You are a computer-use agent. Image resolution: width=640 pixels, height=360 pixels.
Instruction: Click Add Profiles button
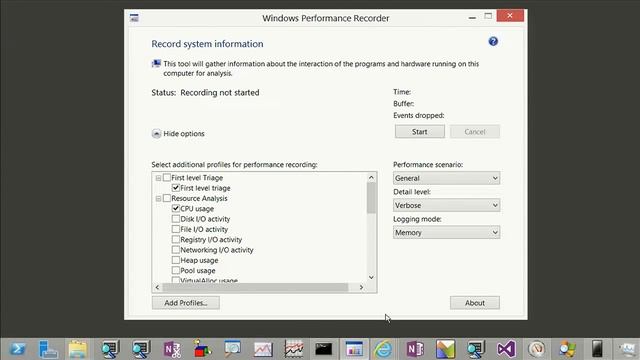point(186,303)
